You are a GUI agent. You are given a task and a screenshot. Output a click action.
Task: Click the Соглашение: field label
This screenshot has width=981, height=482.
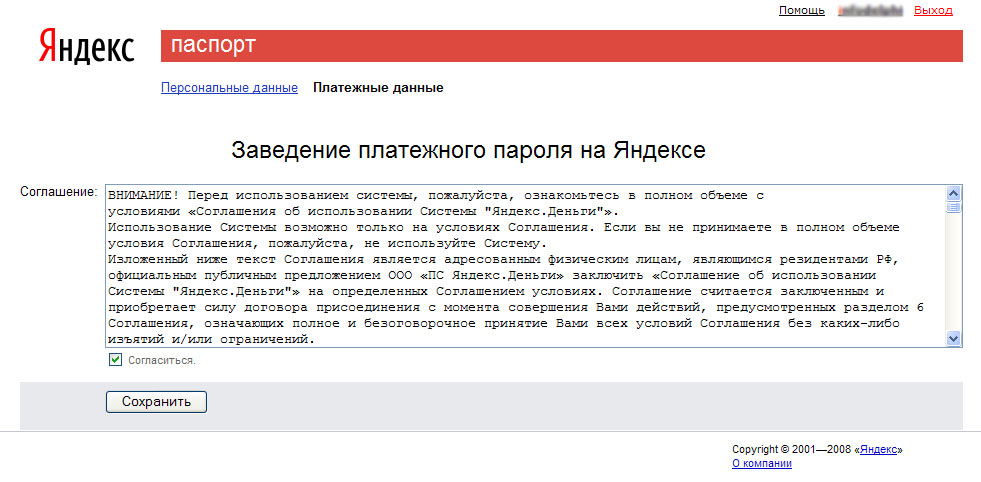(x=59, y=191)
